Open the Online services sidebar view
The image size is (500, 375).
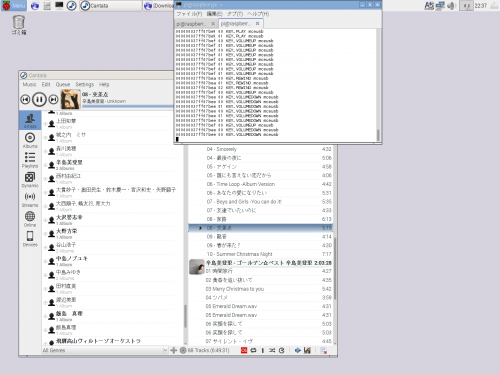click(x=30, y=219)
